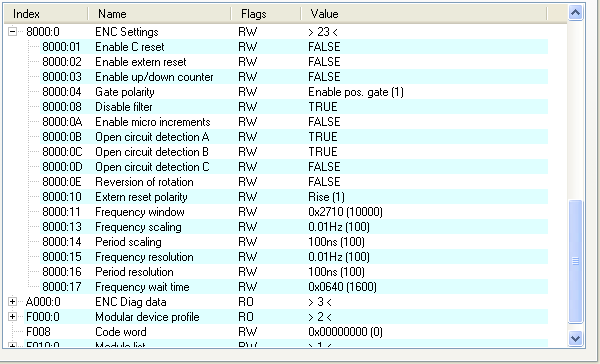Collapse the 8000:0 ENC Settings node

(x=12, y=32)
